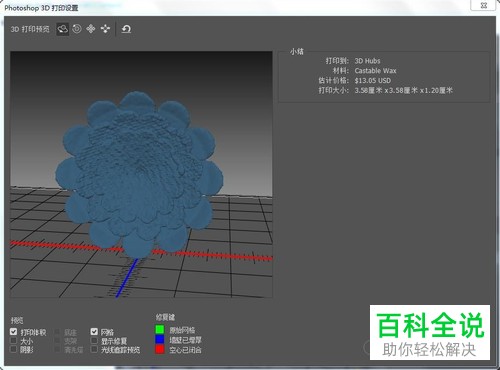This screenshot has width=500, height=370.
Task: Enable the 大小 checkbox
Action: click(x=13, y=340)
